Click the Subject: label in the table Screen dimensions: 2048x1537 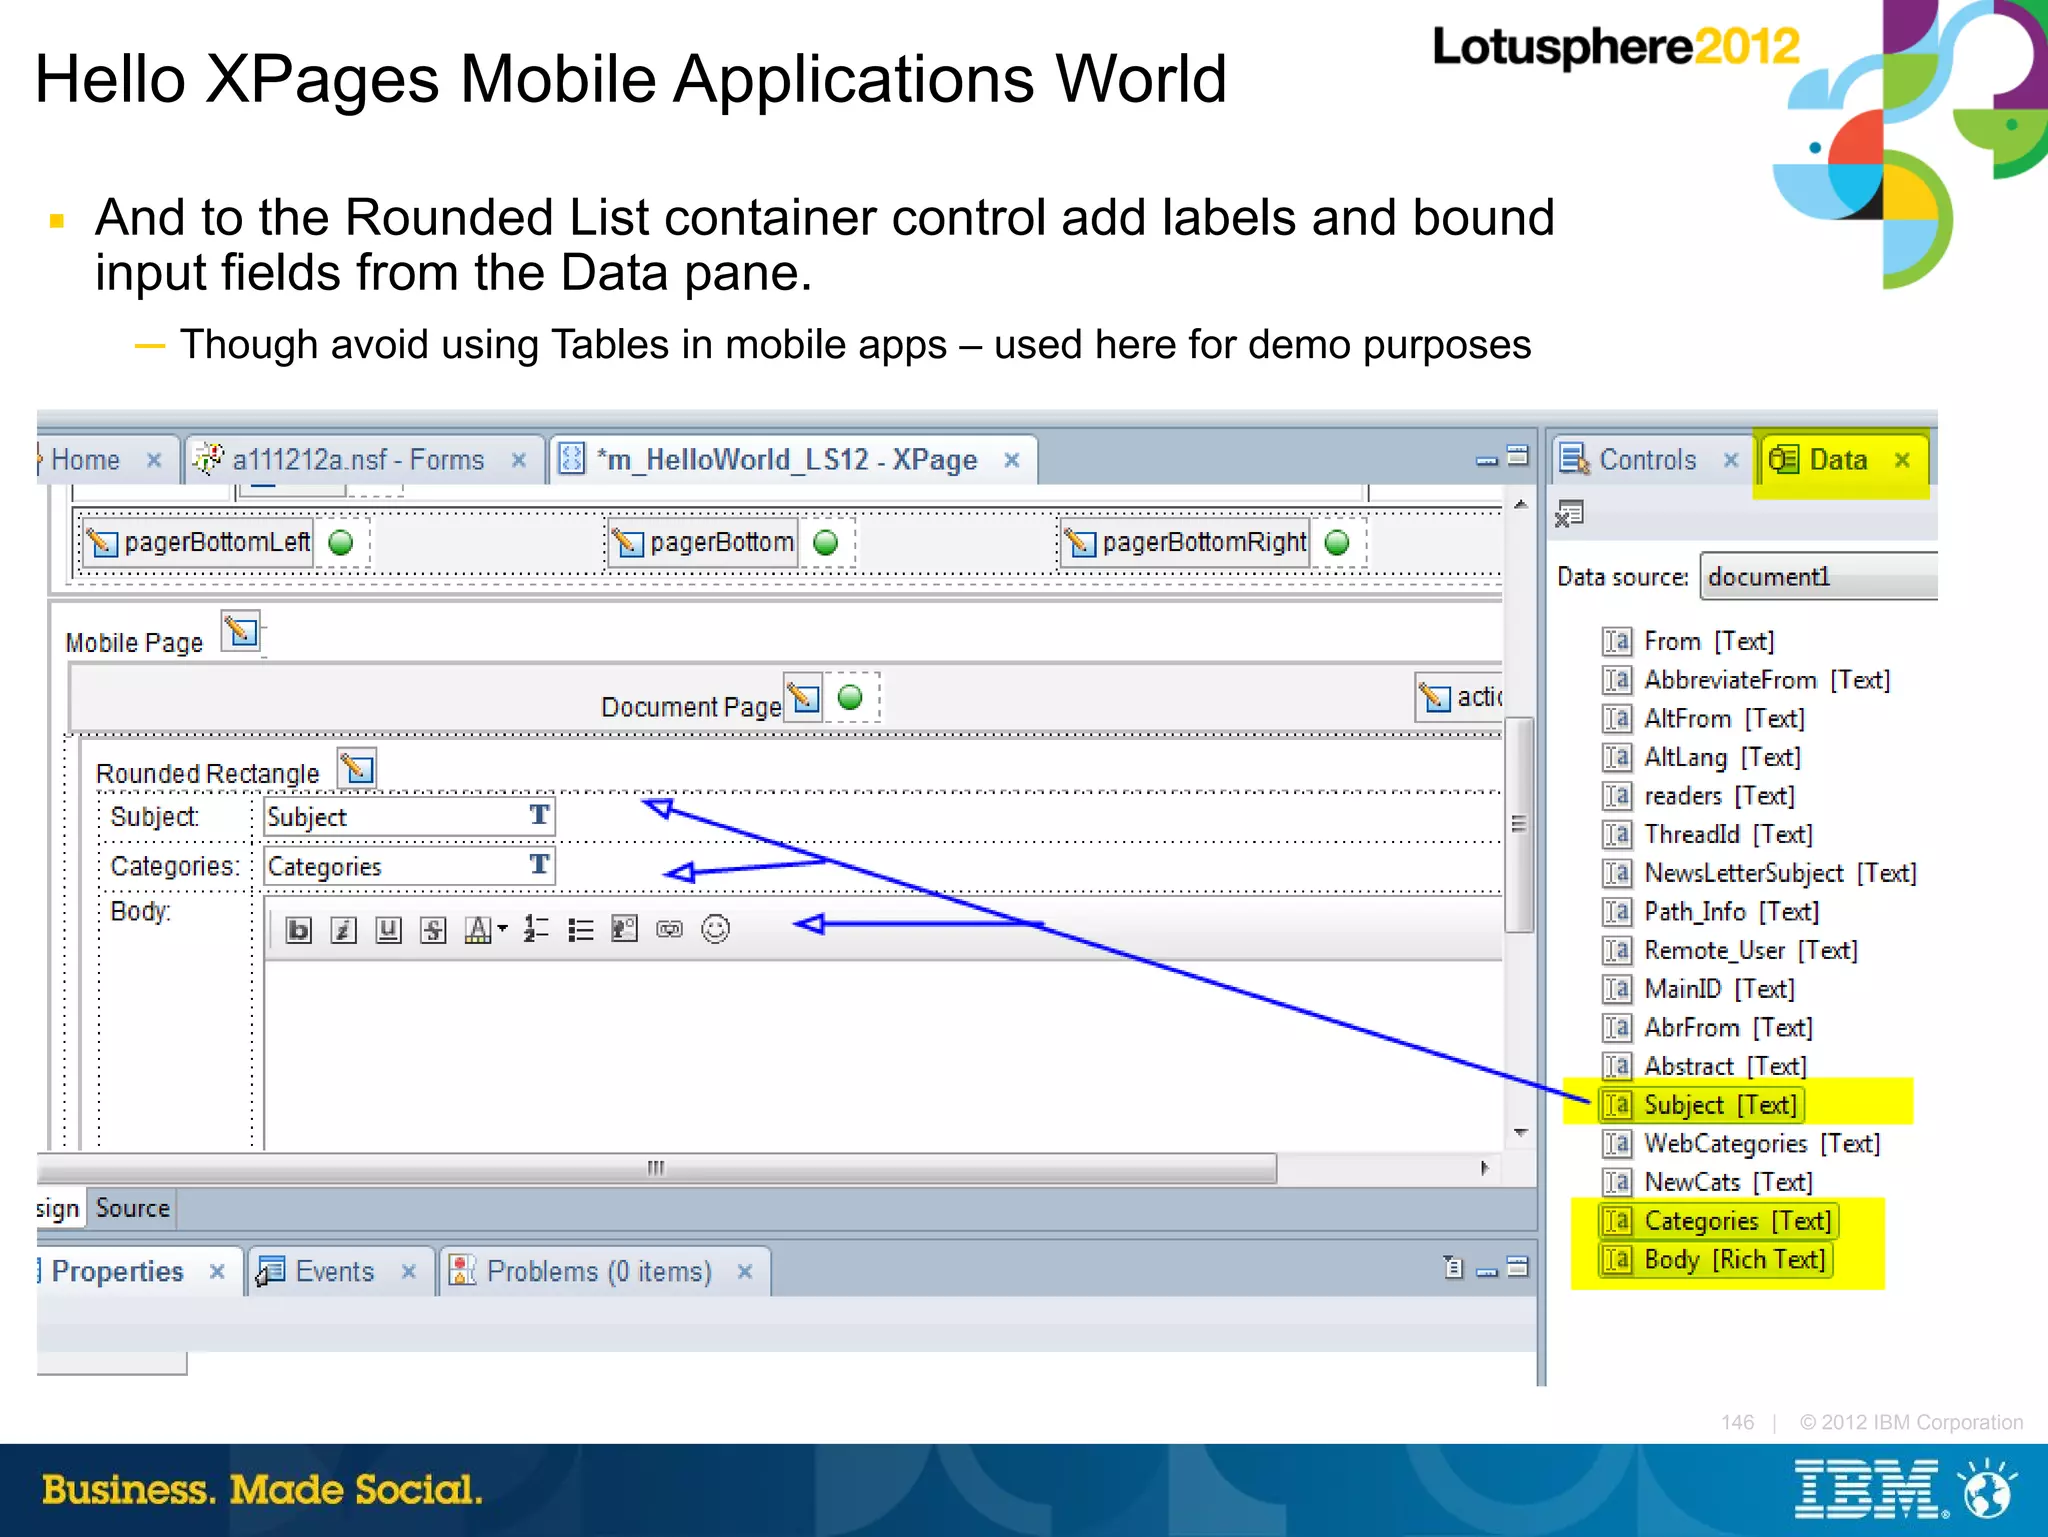[155, 817]
